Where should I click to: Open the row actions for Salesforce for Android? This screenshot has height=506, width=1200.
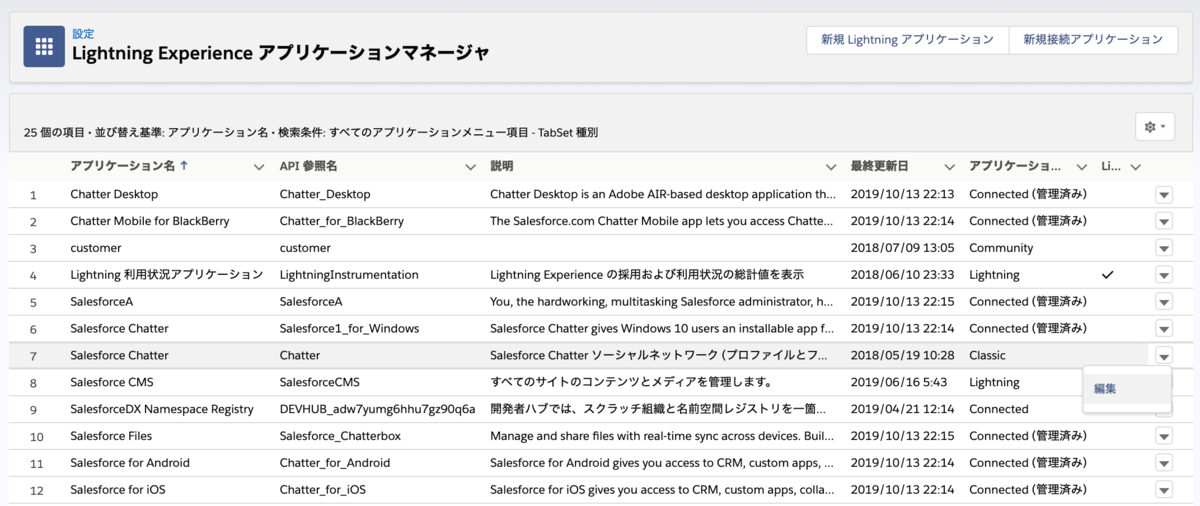(x=1164, y=463)
